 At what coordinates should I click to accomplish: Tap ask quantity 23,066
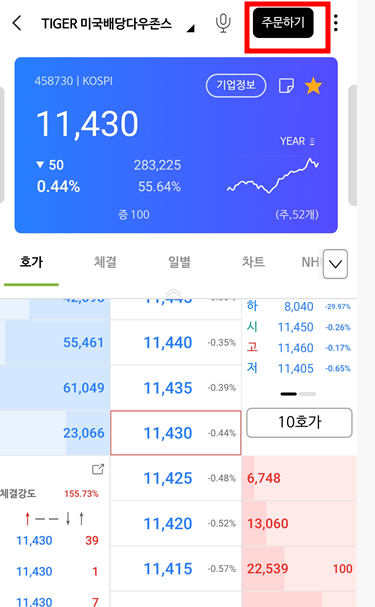[x=84, y=433]
